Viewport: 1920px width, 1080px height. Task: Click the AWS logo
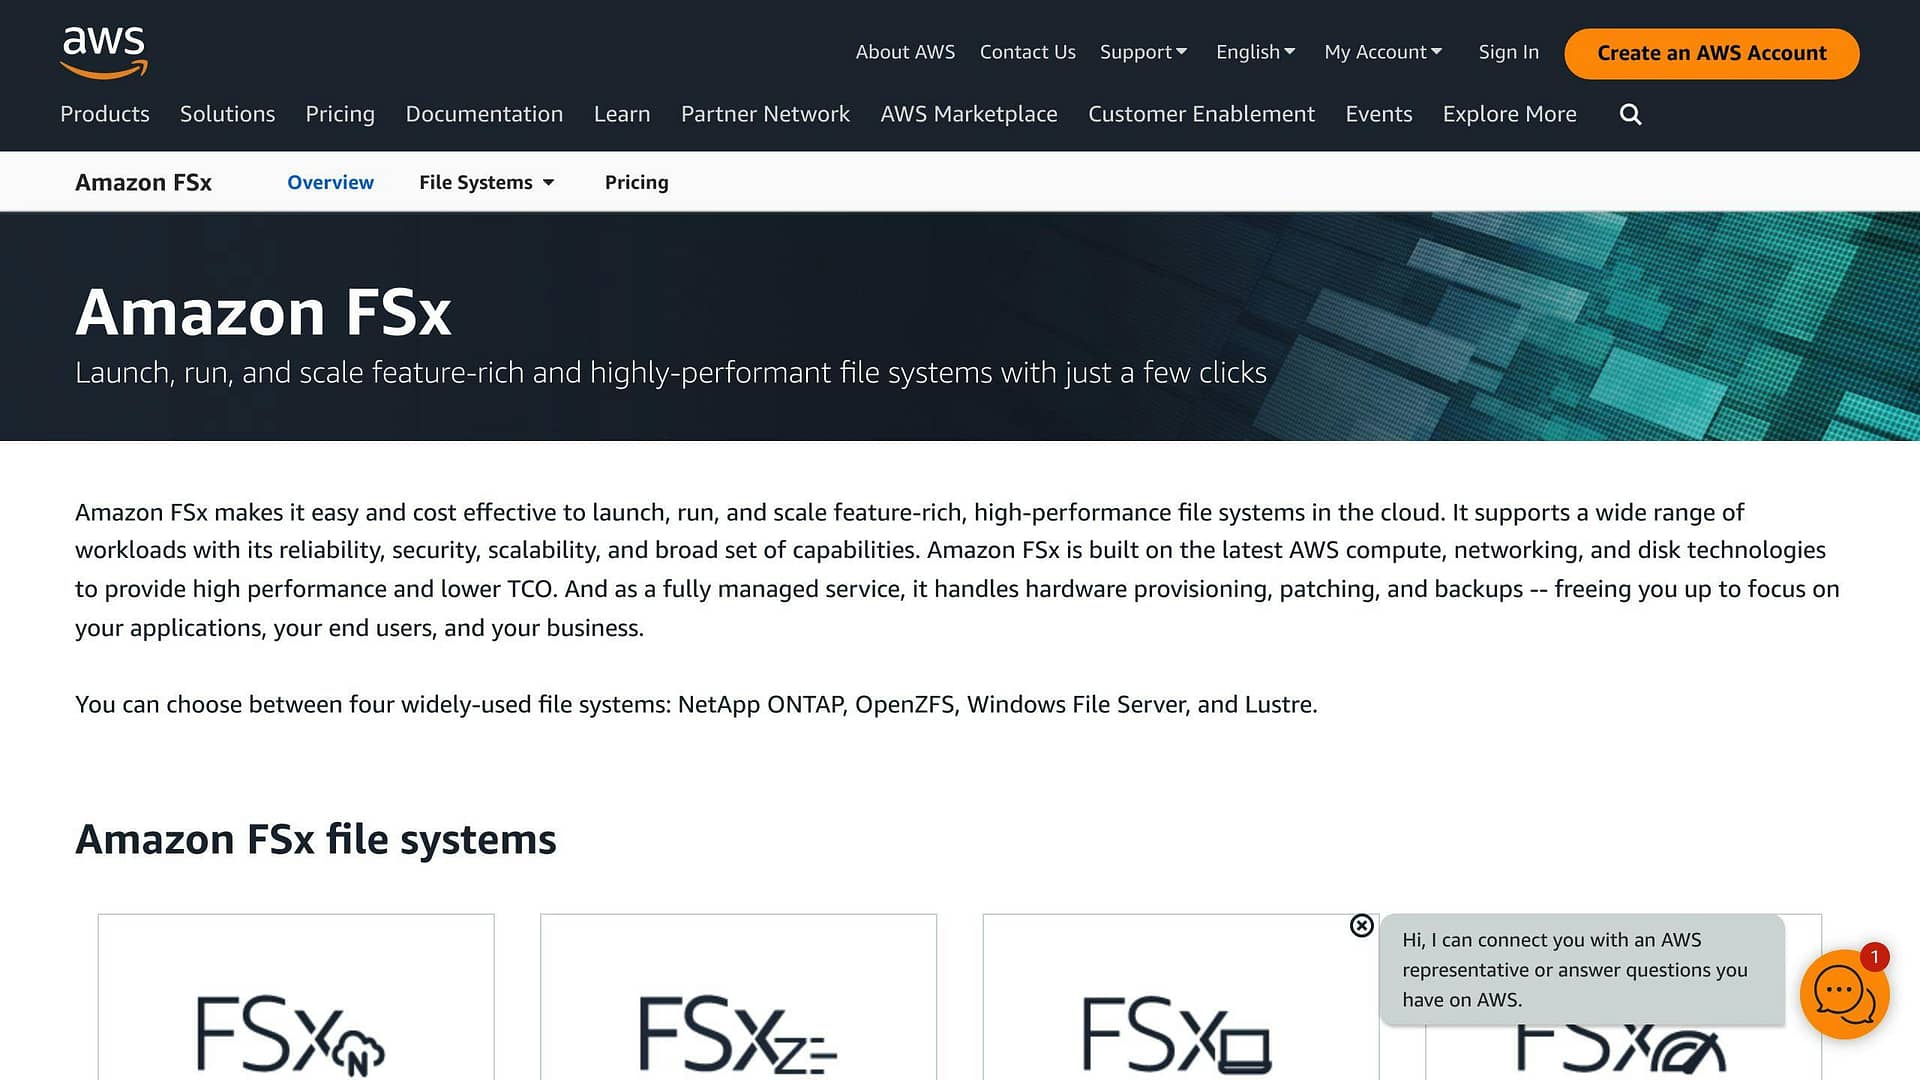tap(104, 52)
